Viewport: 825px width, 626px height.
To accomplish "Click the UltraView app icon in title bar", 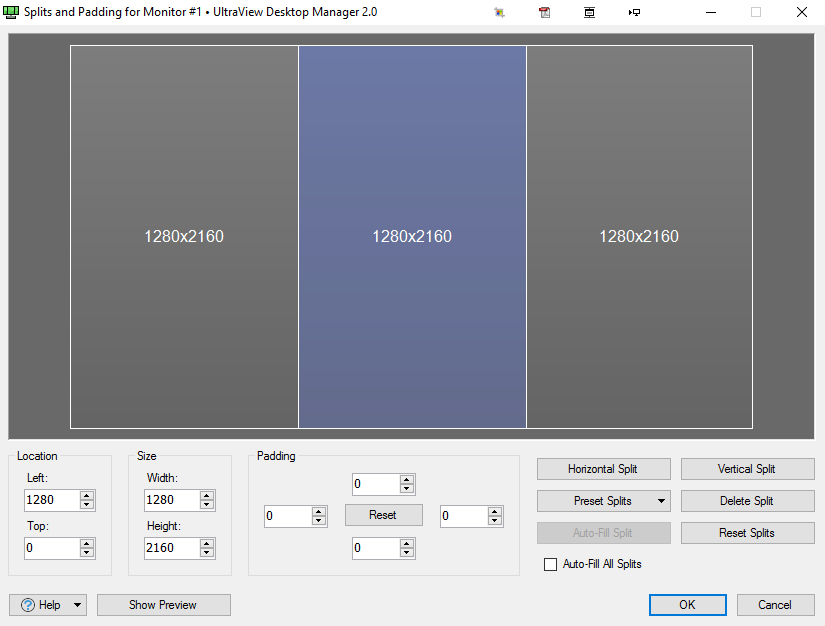I will coord(11,12).
